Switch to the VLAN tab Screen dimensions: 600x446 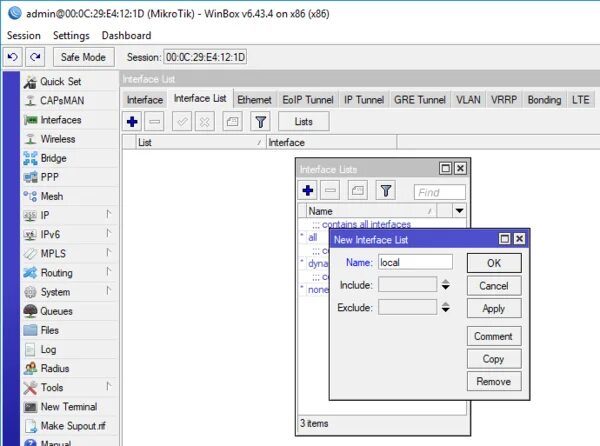click(x=468, y=100)
